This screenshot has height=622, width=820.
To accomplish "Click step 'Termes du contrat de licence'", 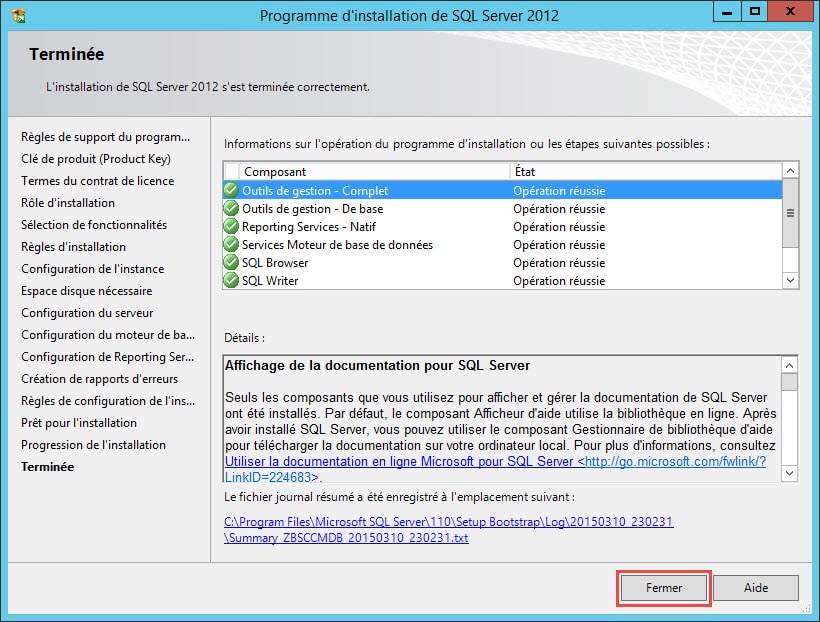I will (98, 181).
